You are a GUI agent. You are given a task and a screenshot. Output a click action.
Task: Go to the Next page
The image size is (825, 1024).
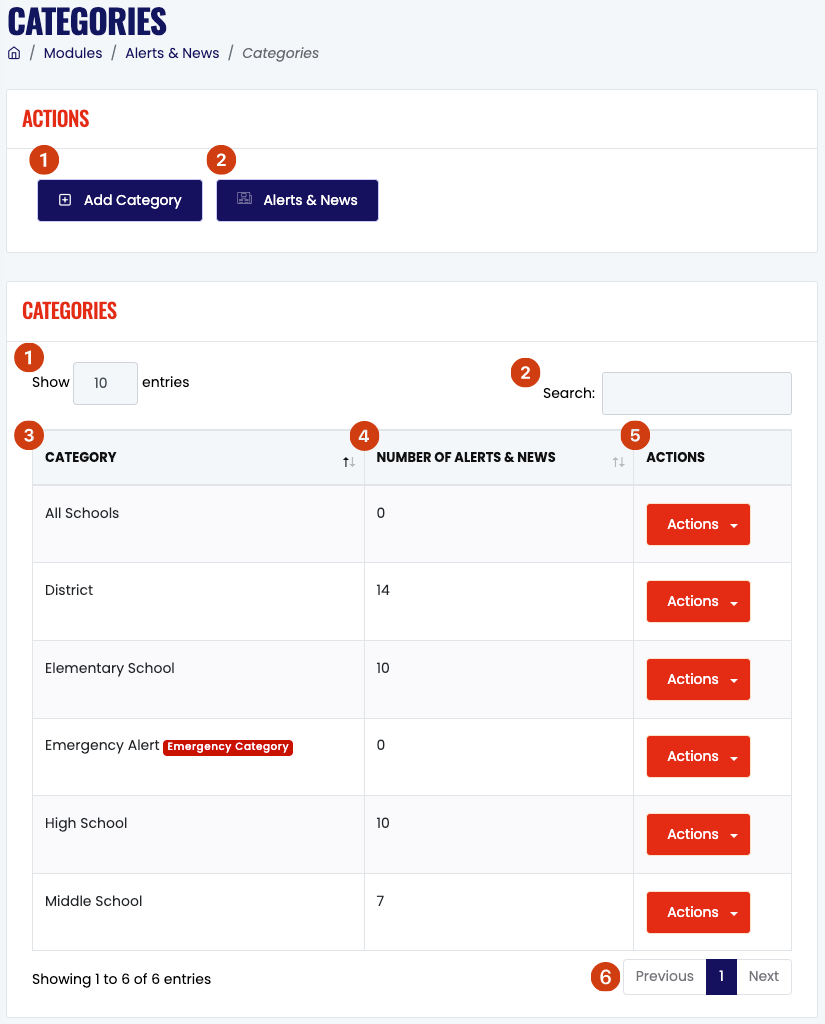click(x=764, y=976)
